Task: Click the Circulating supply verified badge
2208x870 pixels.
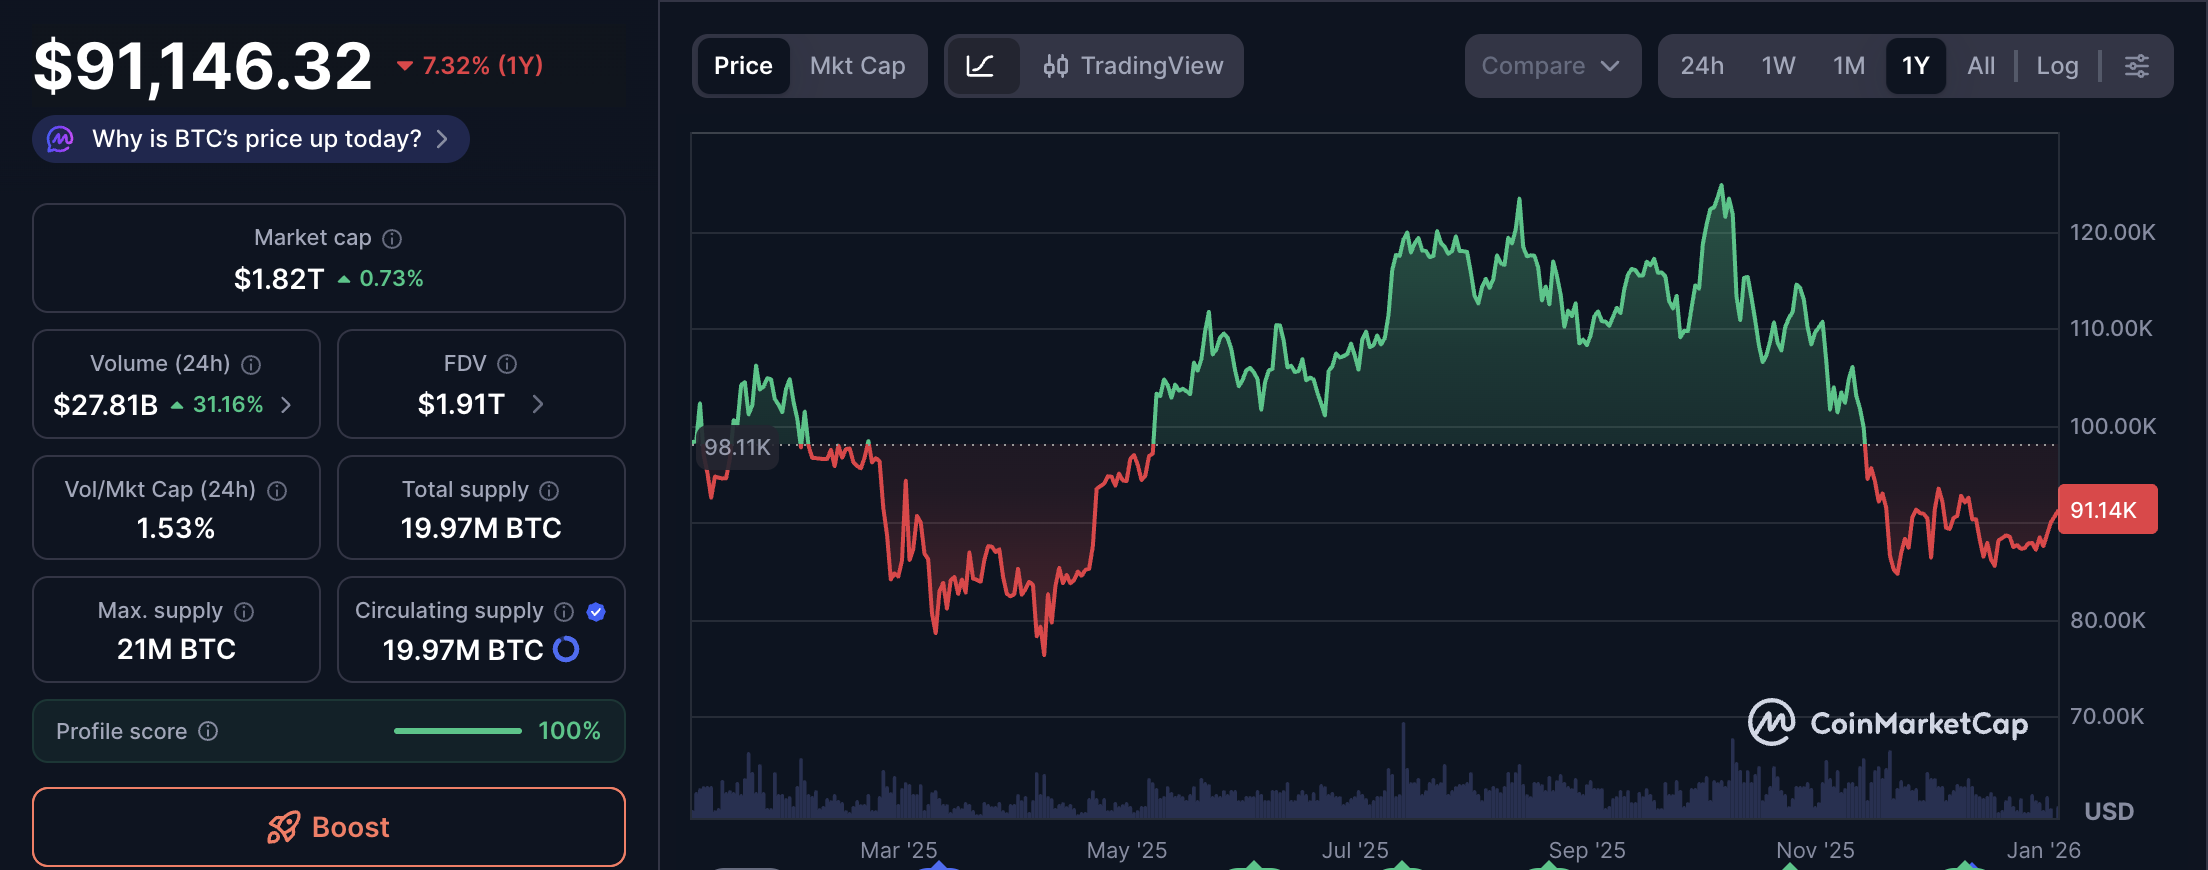Action: pyautogui.click(x=596, y=611)
